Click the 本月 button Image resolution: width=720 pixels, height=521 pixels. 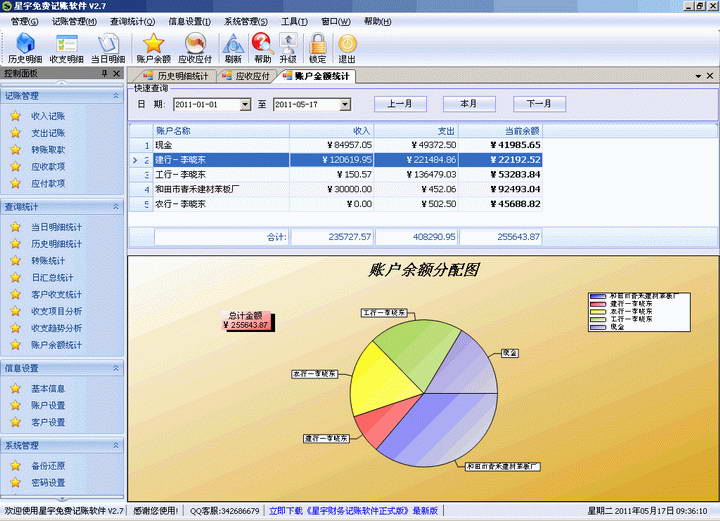(x=469, y=104)
